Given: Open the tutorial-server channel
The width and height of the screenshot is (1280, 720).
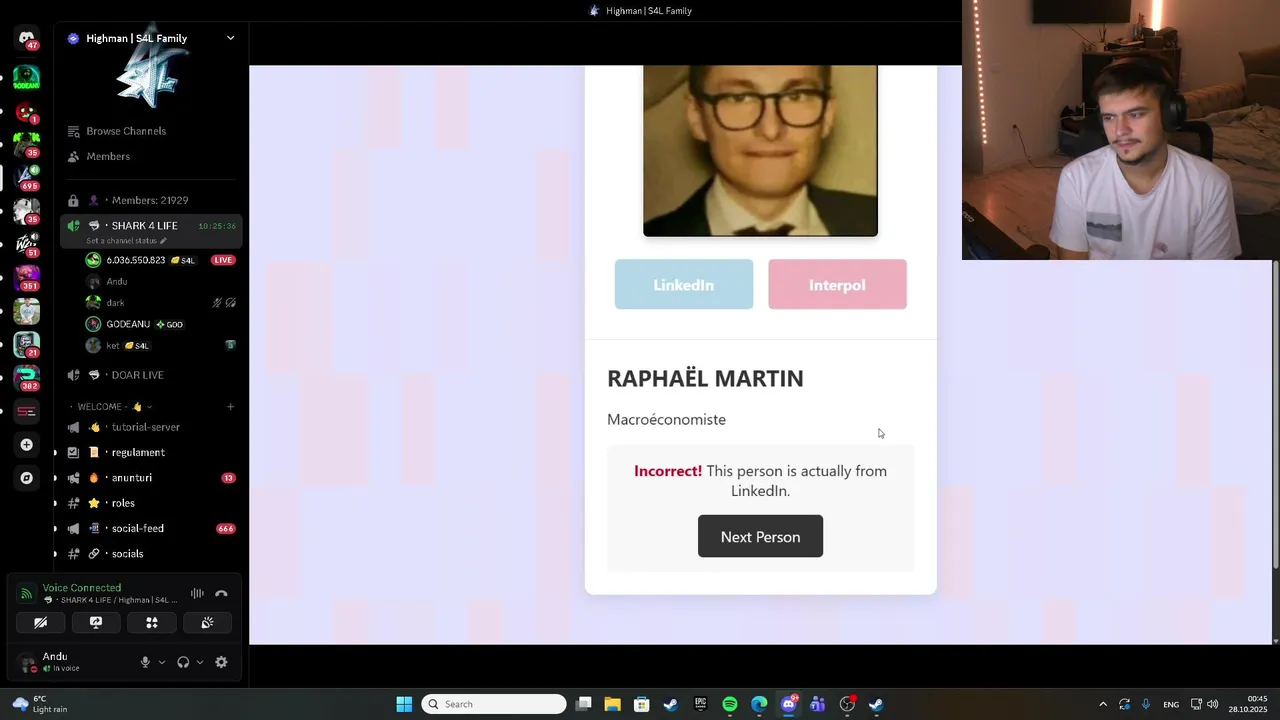Looking at the screenshot, I should (x=150, y=427).
